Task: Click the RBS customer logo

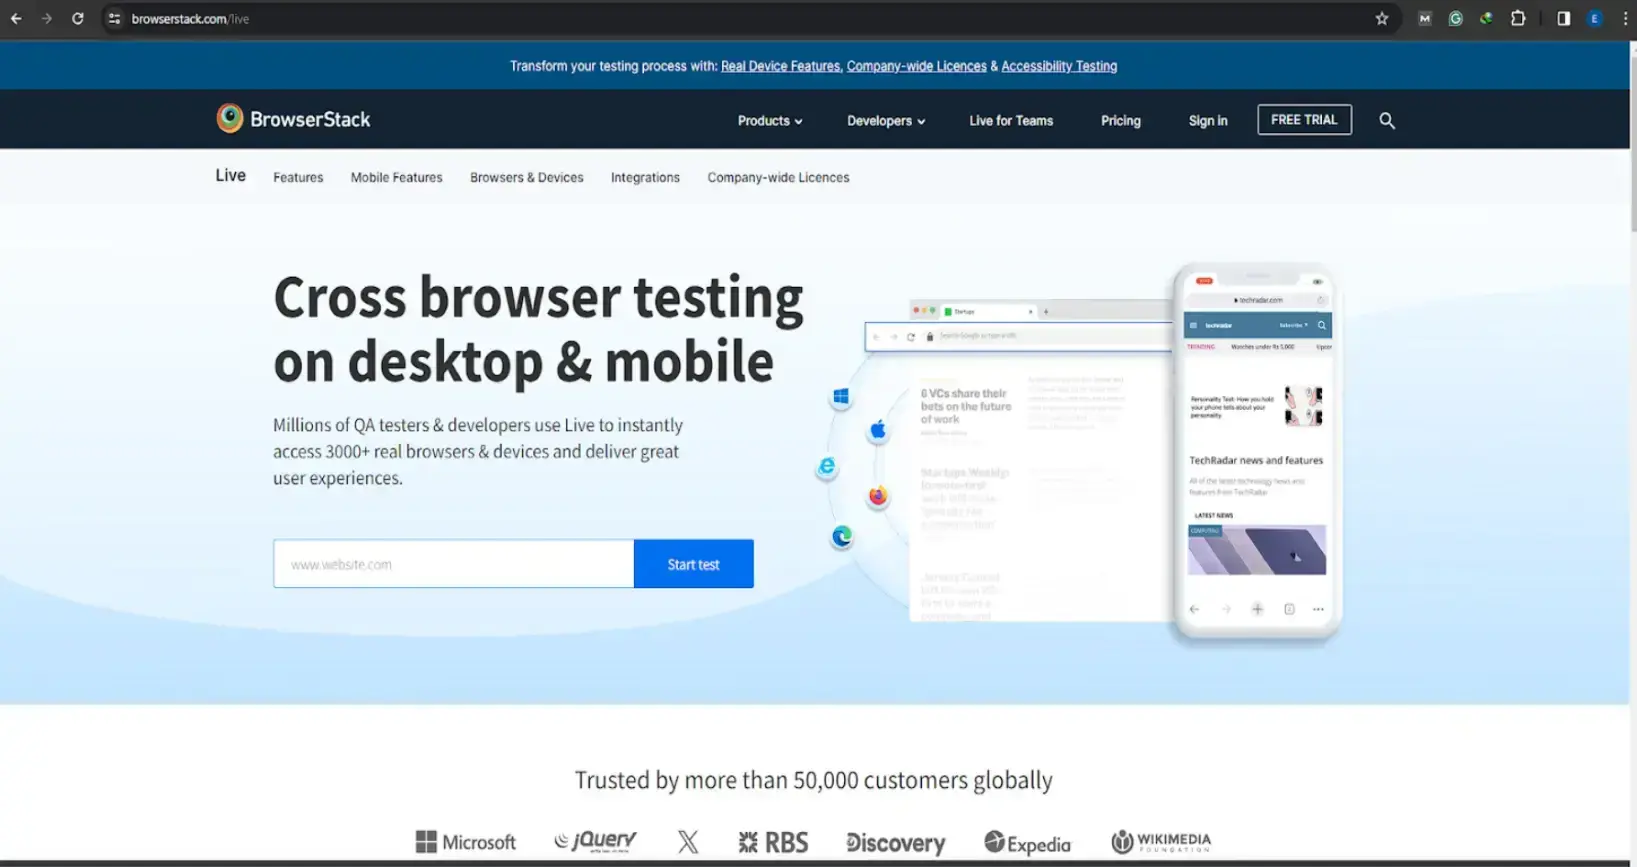Action: point(773,842)
